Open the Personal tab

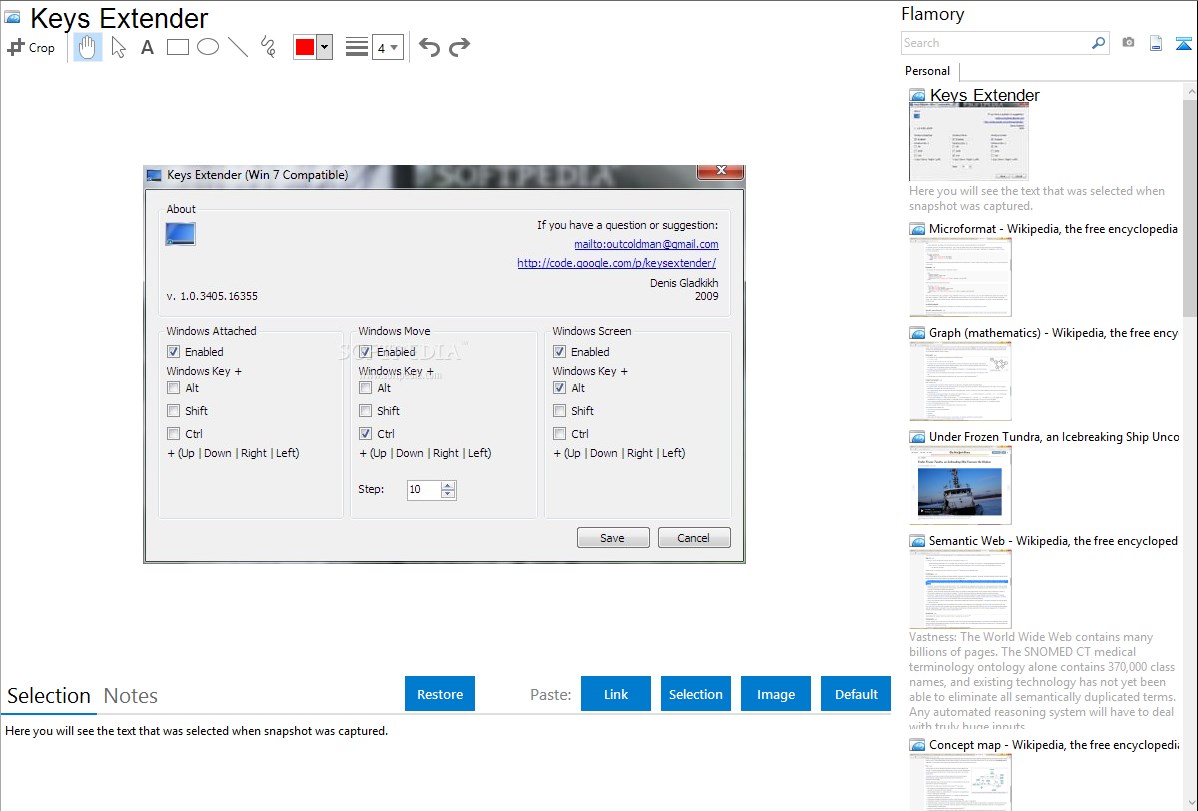(x=927, y=71)
